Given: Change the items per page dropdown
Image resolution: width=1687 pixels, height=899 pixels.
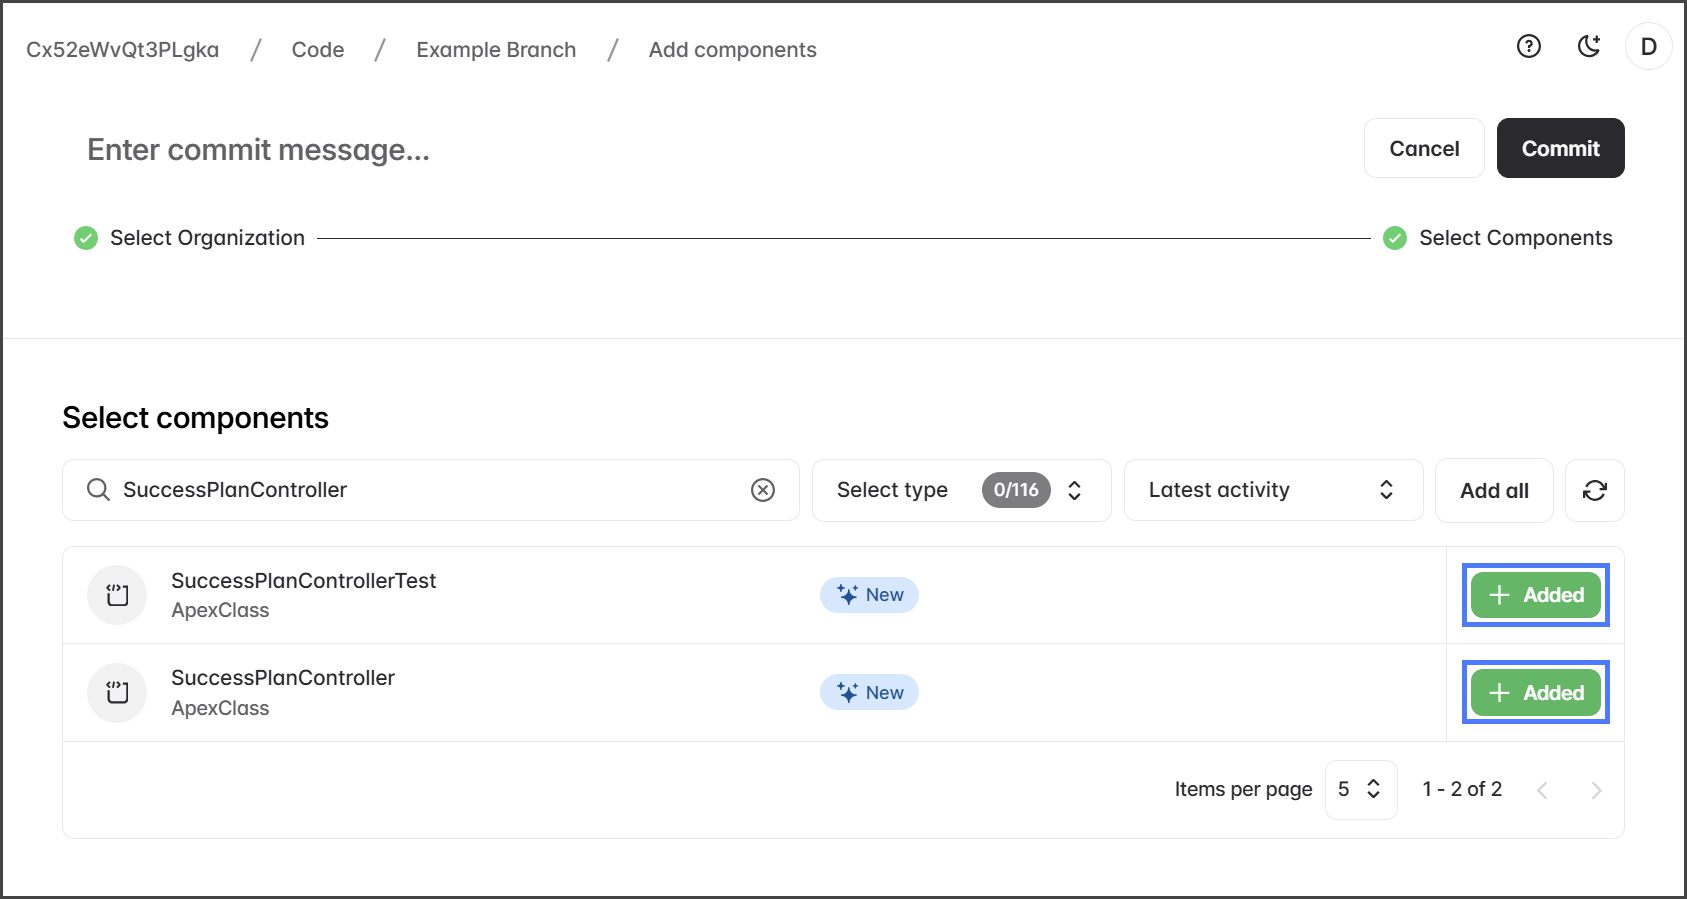Looking at the screenshot, I should pos(1360,789).
